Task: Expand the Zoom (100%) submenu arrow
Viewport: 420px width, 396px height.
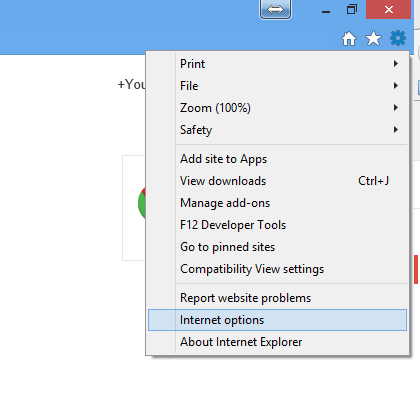Action: pos(396,107)
